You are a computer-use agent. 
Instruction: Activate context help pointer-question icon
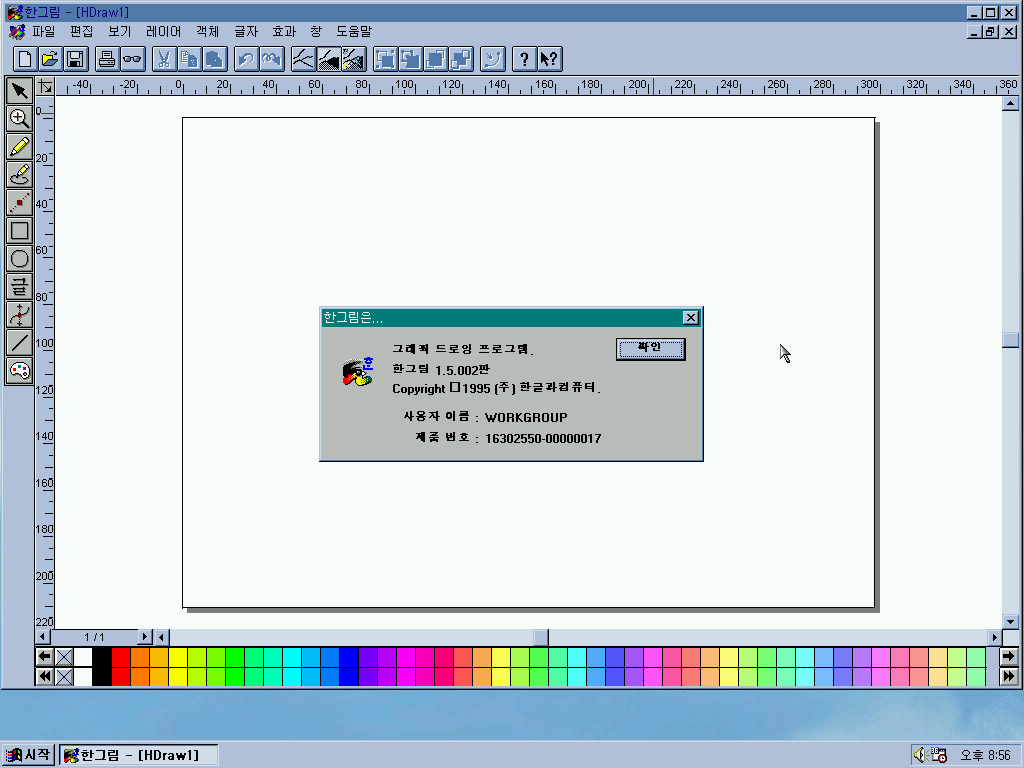click(x=550, y=59)
